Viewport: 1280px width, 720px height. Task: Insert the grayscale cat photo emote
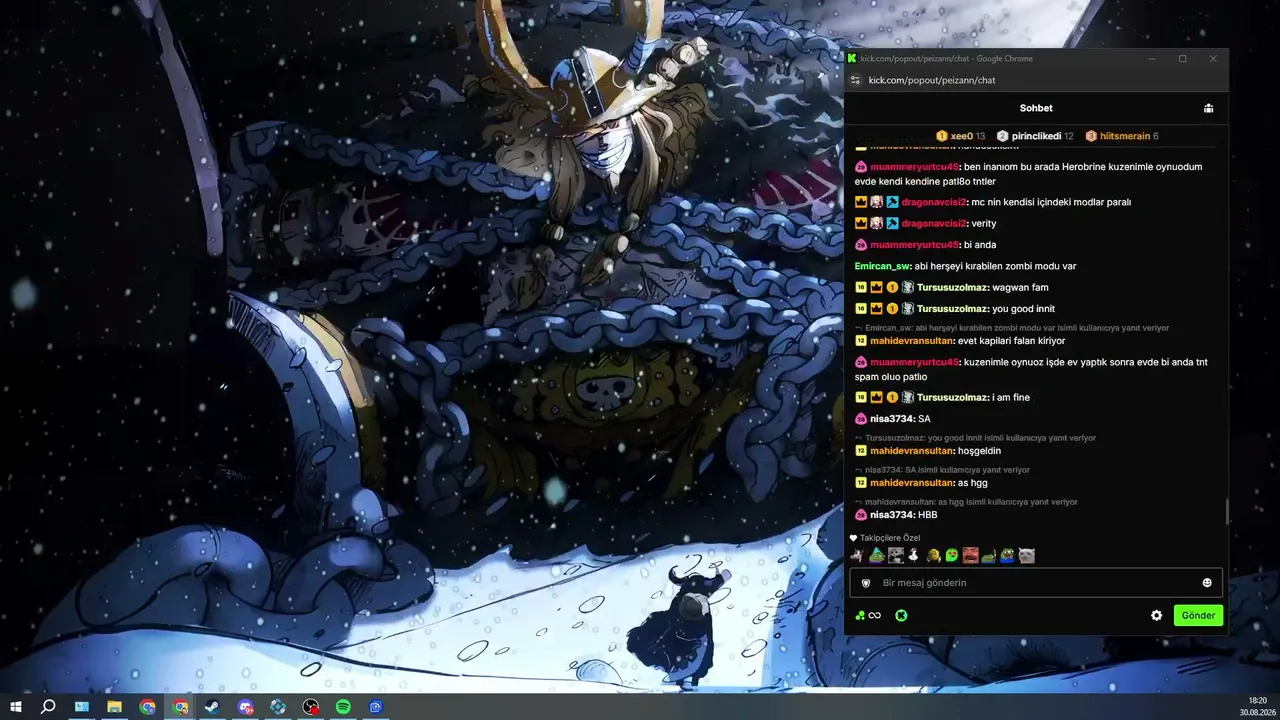click(x=1026, y=555)
